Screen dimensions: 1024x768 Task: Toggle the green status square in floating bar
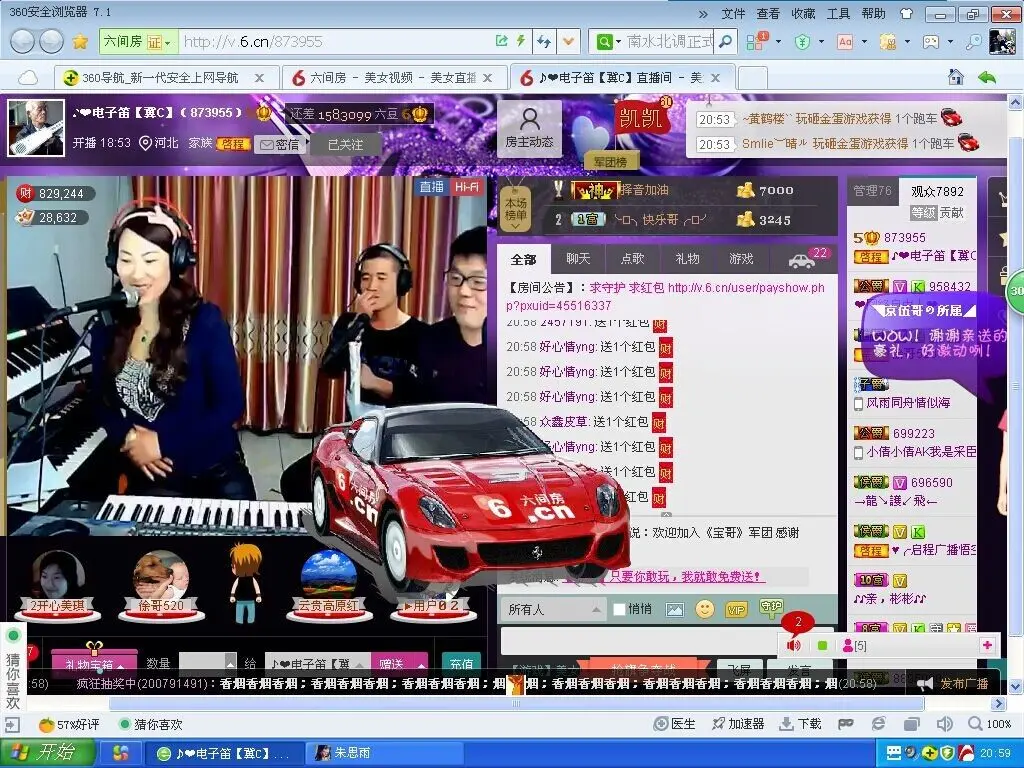[x=822, y=646]
